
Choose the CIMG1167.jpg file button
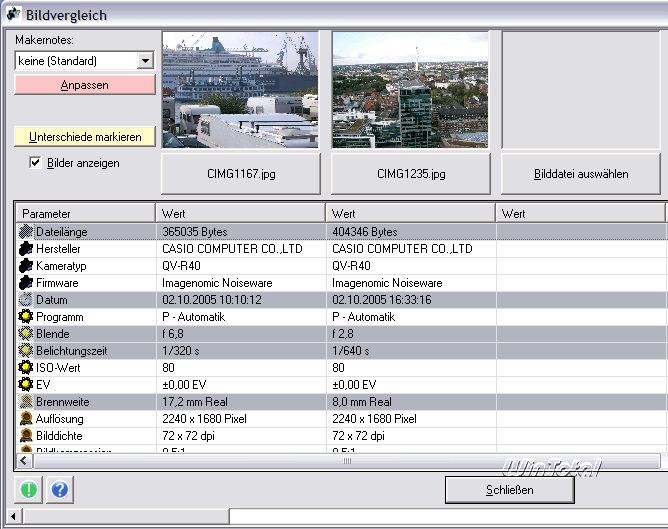(x=240, y=174)
